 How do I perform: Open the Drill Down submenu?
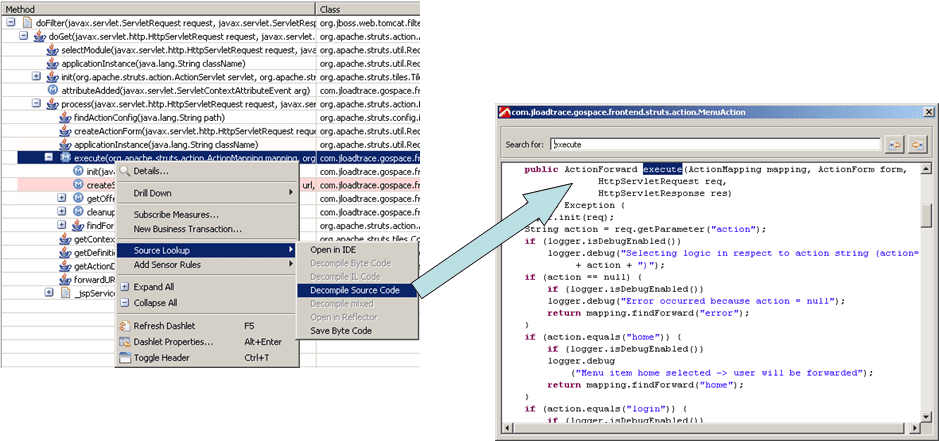tap(207, 193)
